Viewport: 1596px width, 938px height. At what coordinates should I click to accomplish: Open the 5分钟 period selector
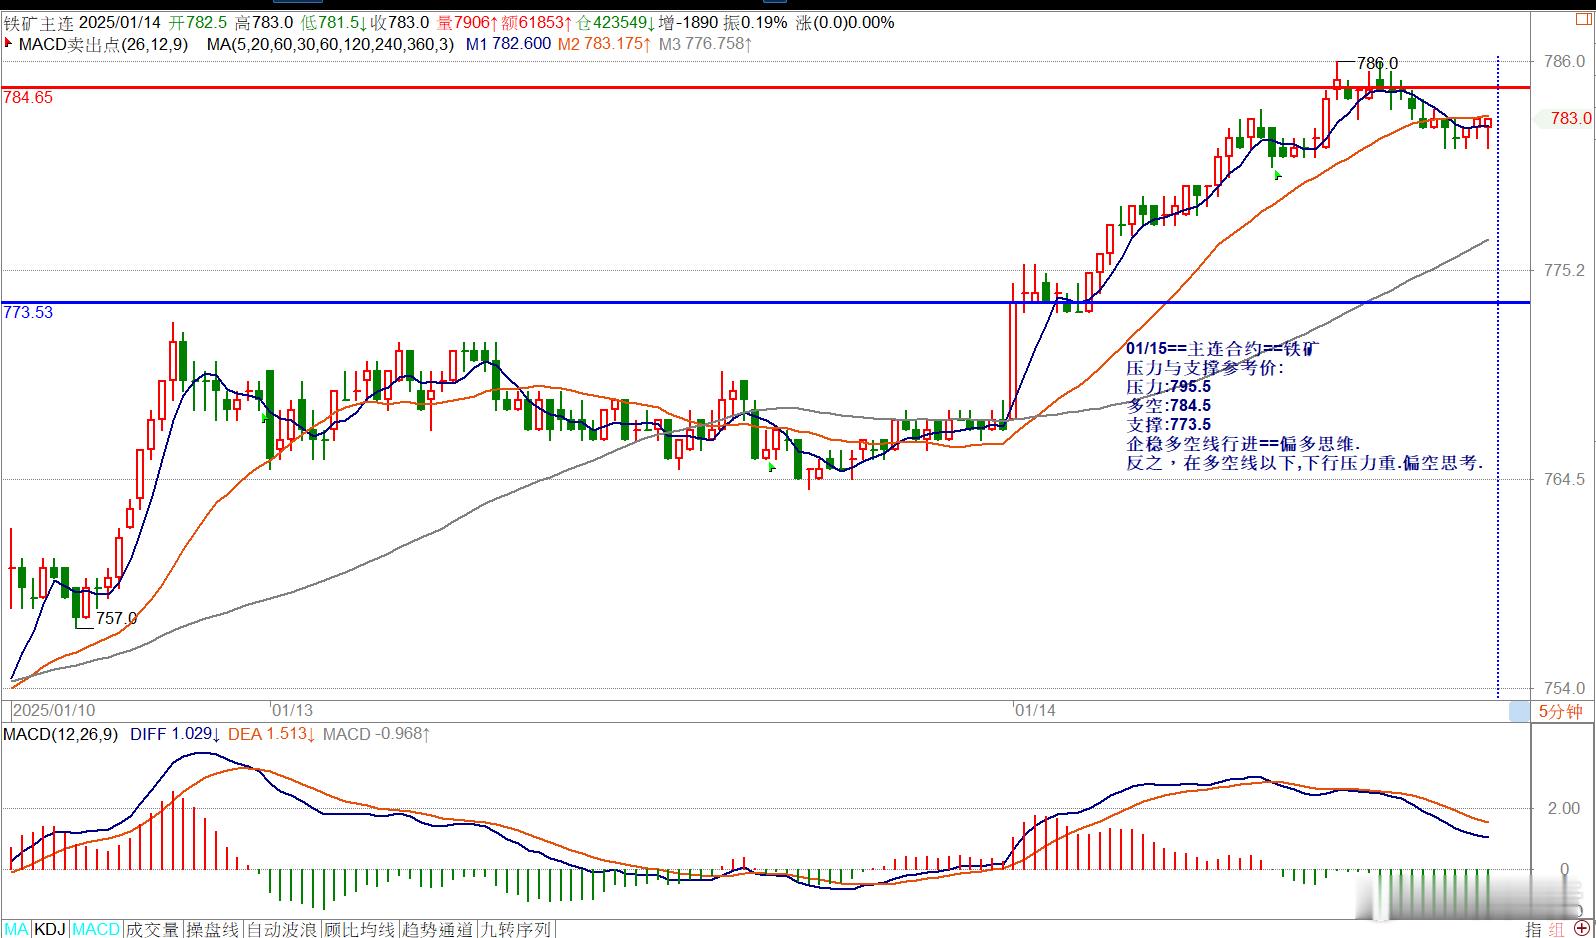(1560, 711)
